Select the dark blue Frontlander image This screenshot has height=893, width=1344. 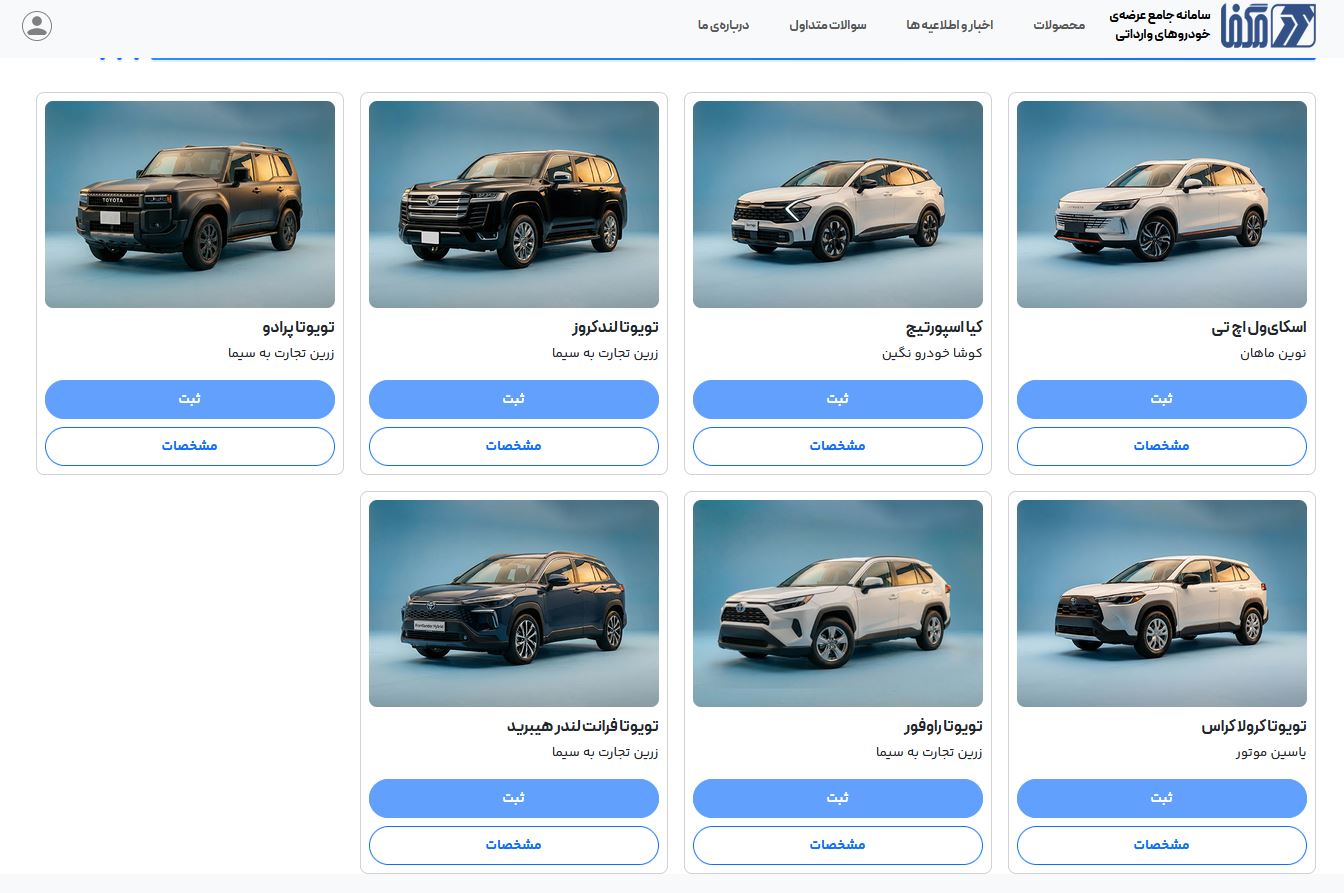coord(513,603)
